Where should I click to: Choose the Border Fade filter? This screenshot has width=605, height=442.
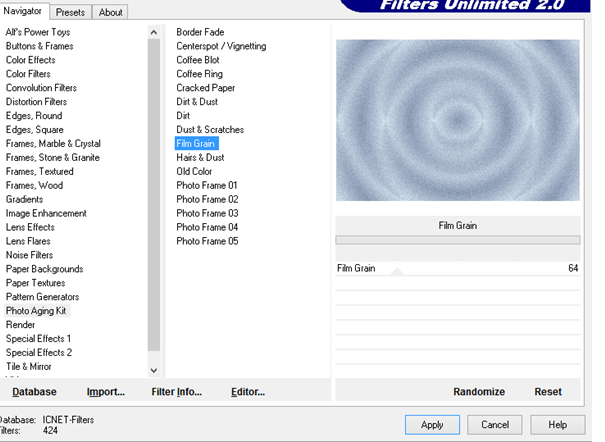pos(200,32)
